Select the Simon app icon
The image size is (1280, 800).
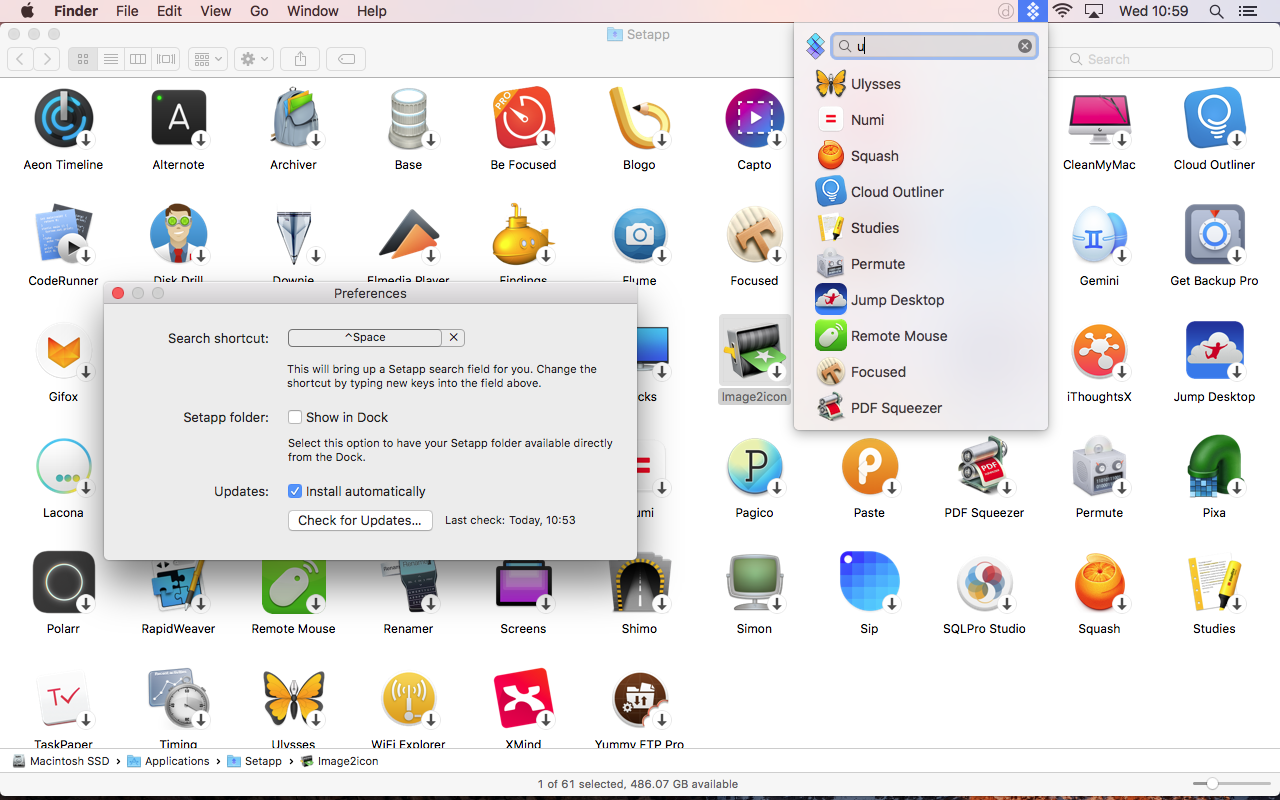(x=754, y=582)
